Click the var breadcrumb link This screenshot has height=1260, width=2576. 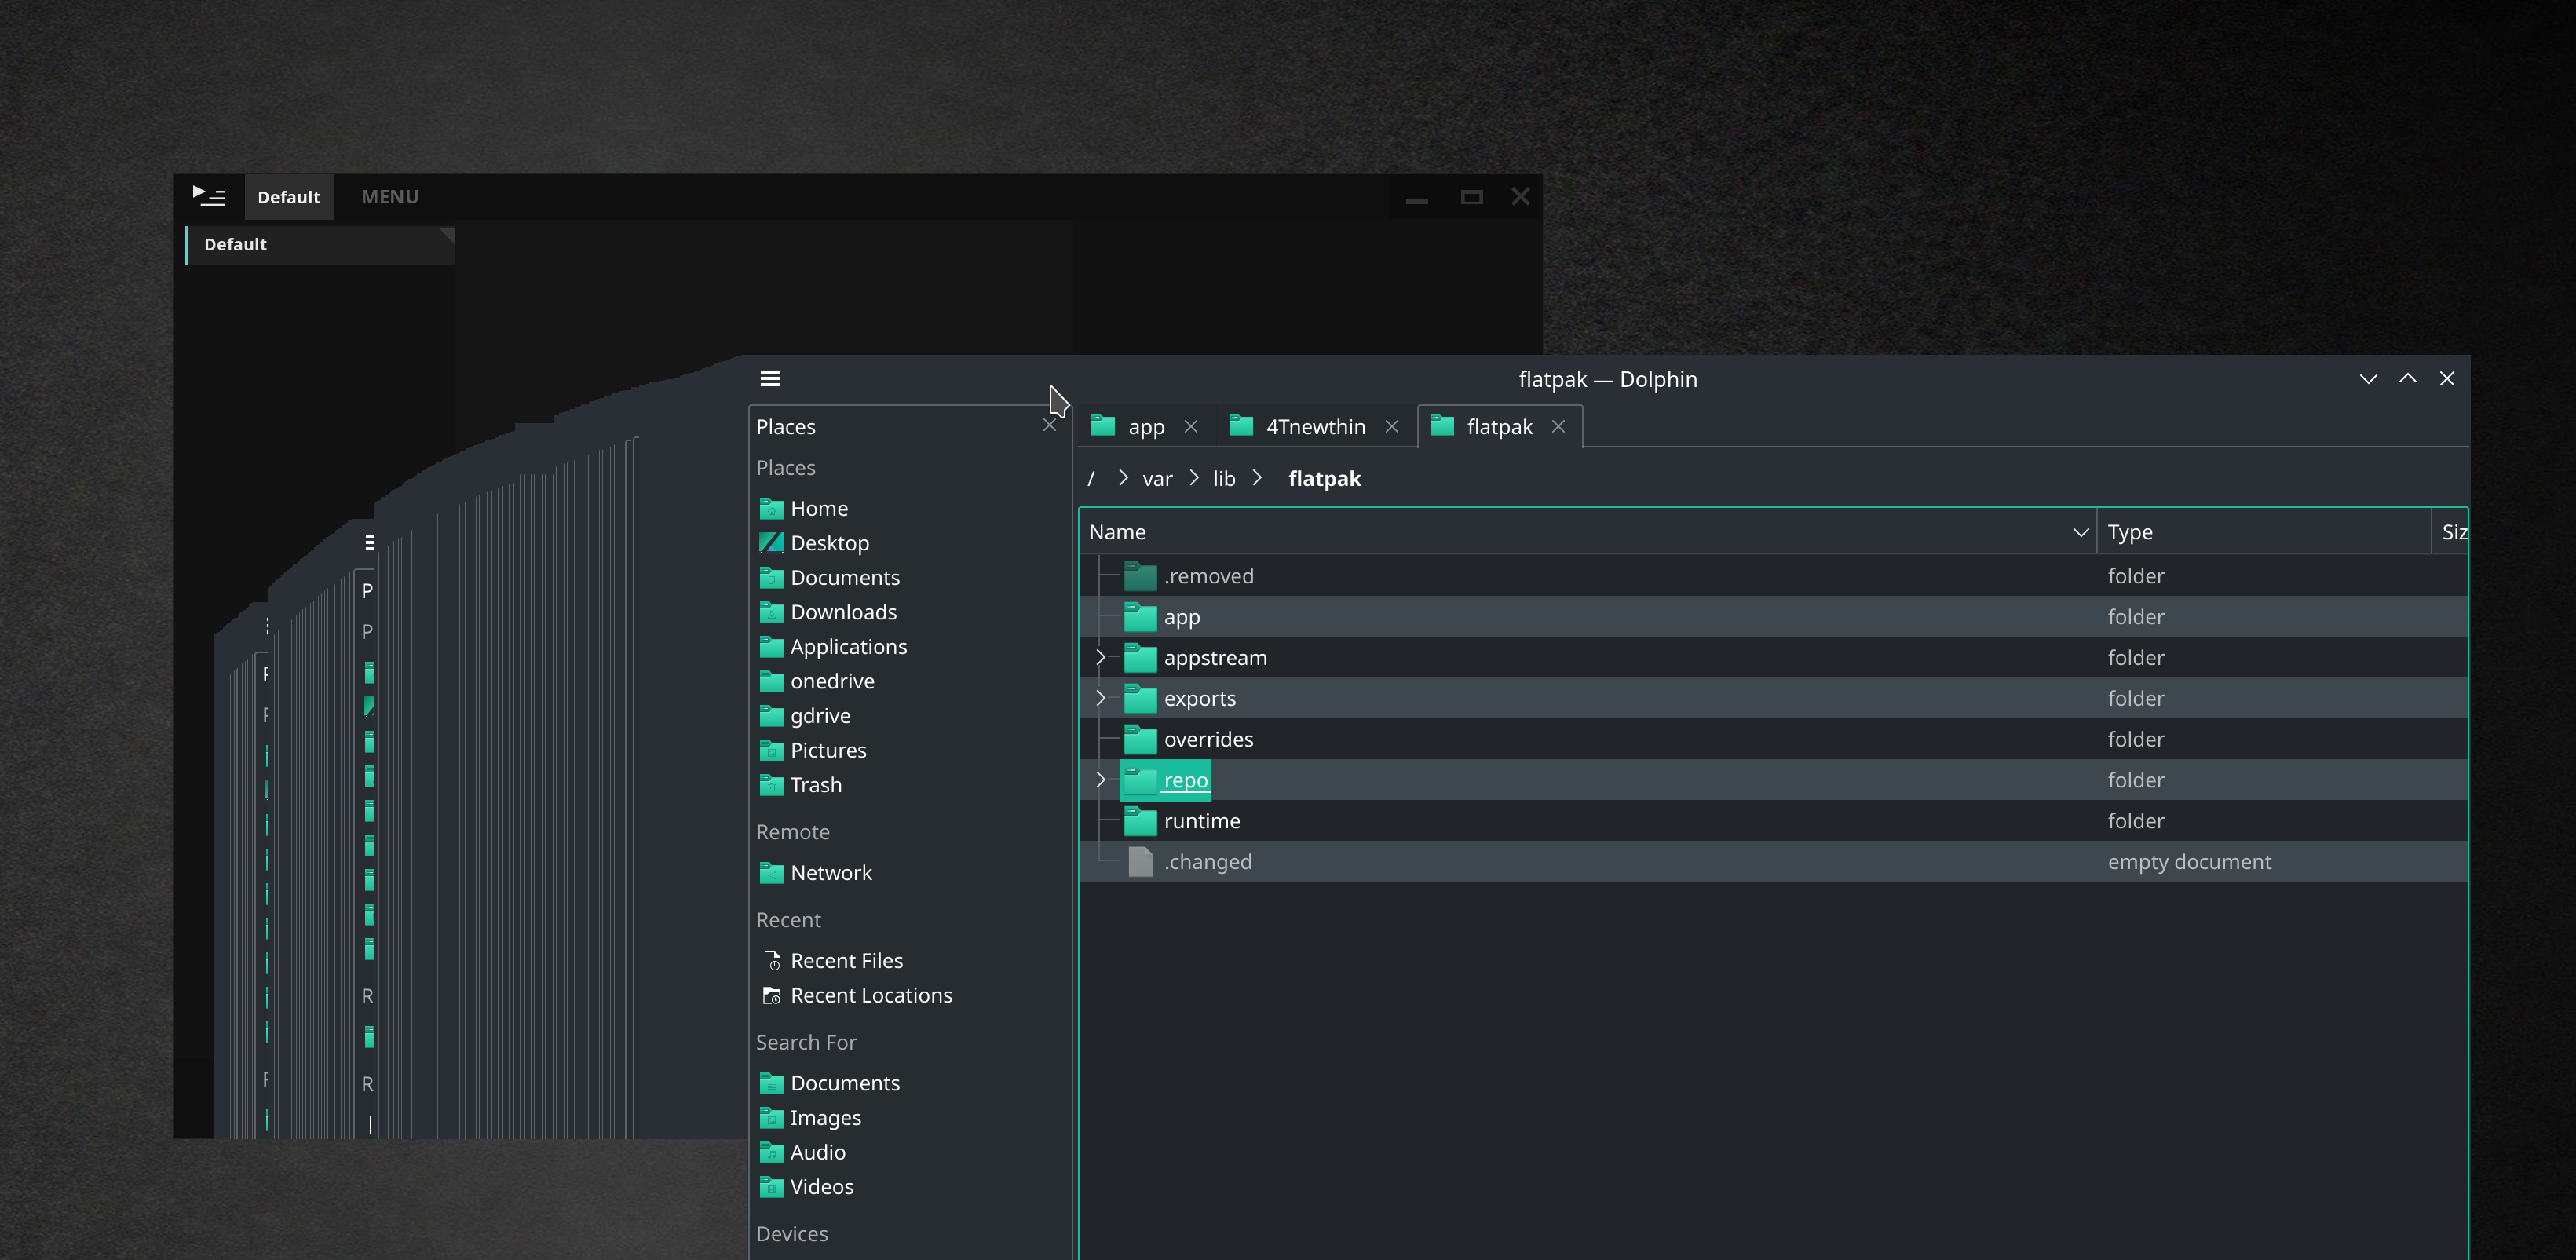(x=1157, y=478)
